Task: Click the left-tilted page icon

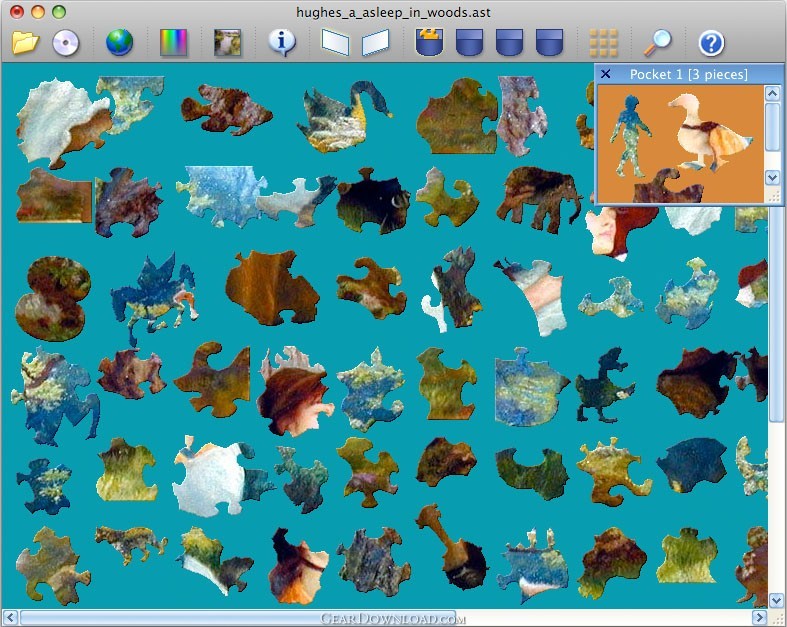Action: coord(335,42)
